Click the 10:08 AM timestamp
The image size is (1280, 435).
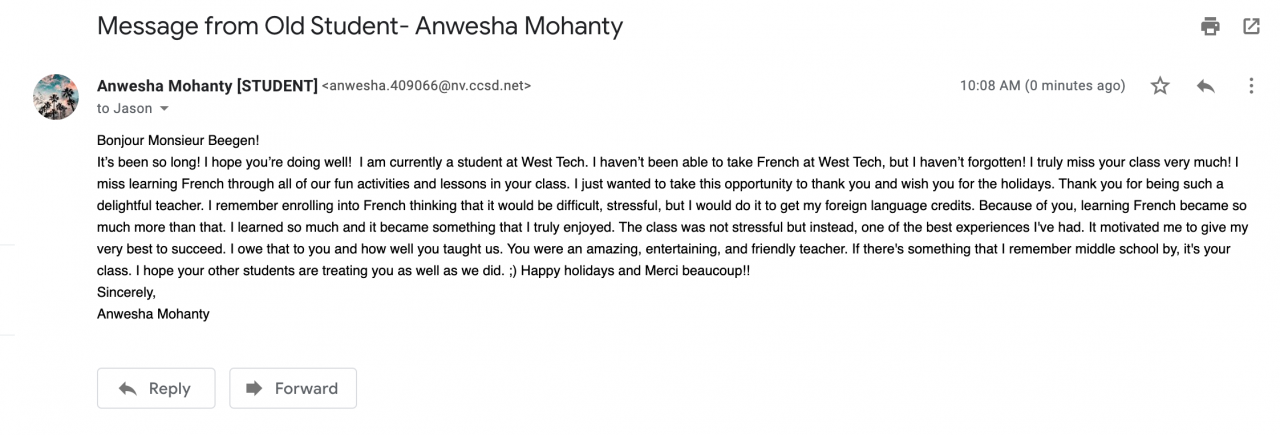click(x=1042, y=86)
